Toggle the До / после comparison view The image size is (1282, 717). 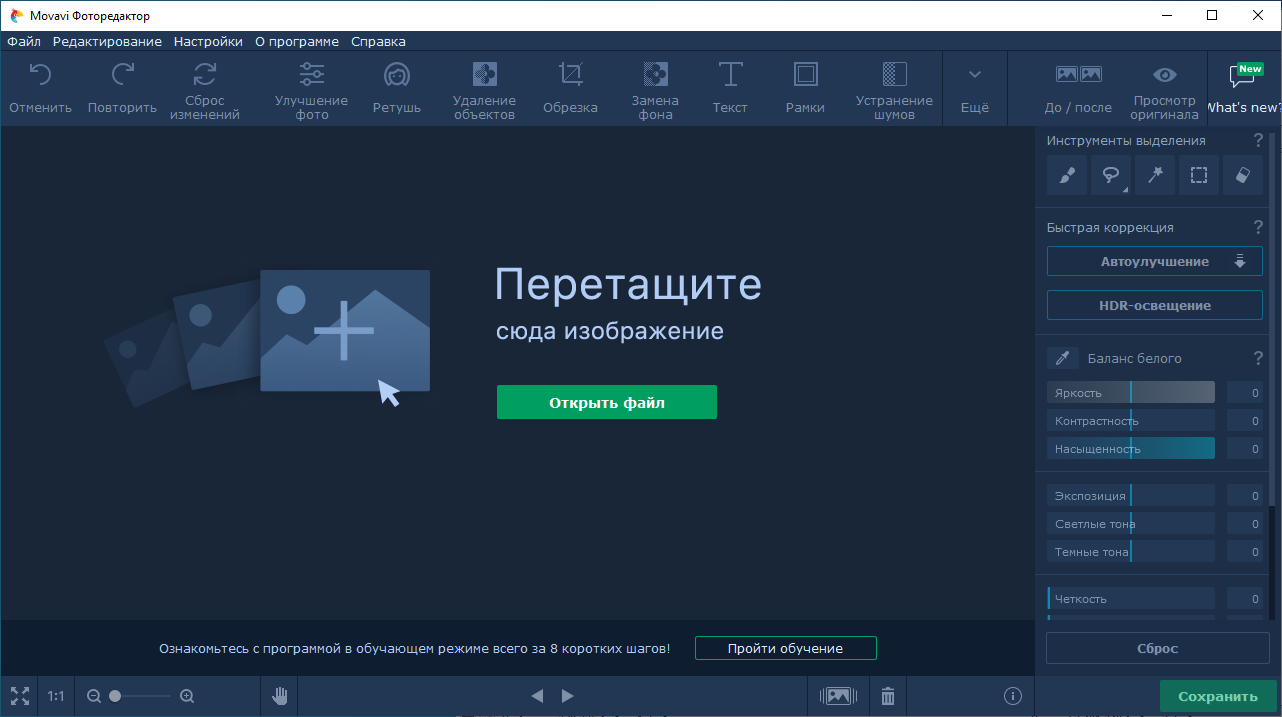(1078, 88)
